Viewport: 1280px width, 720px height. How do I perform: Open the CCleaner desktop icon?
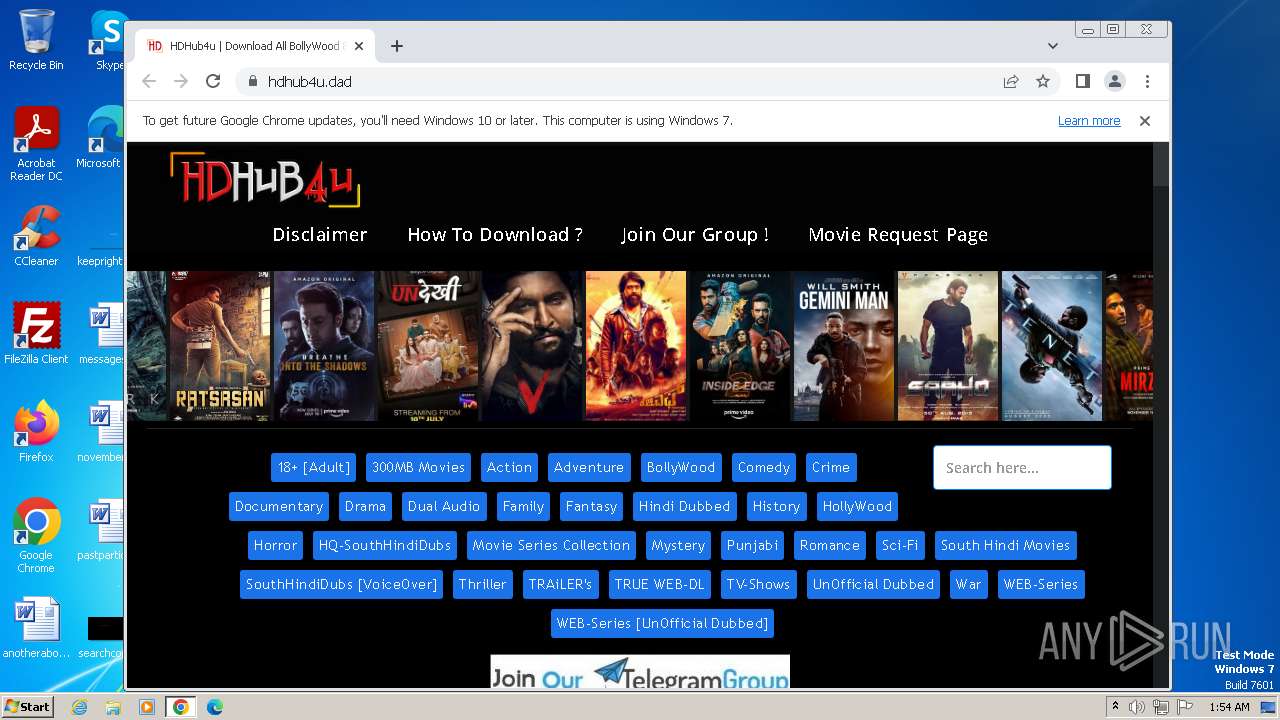coord(36,236)
